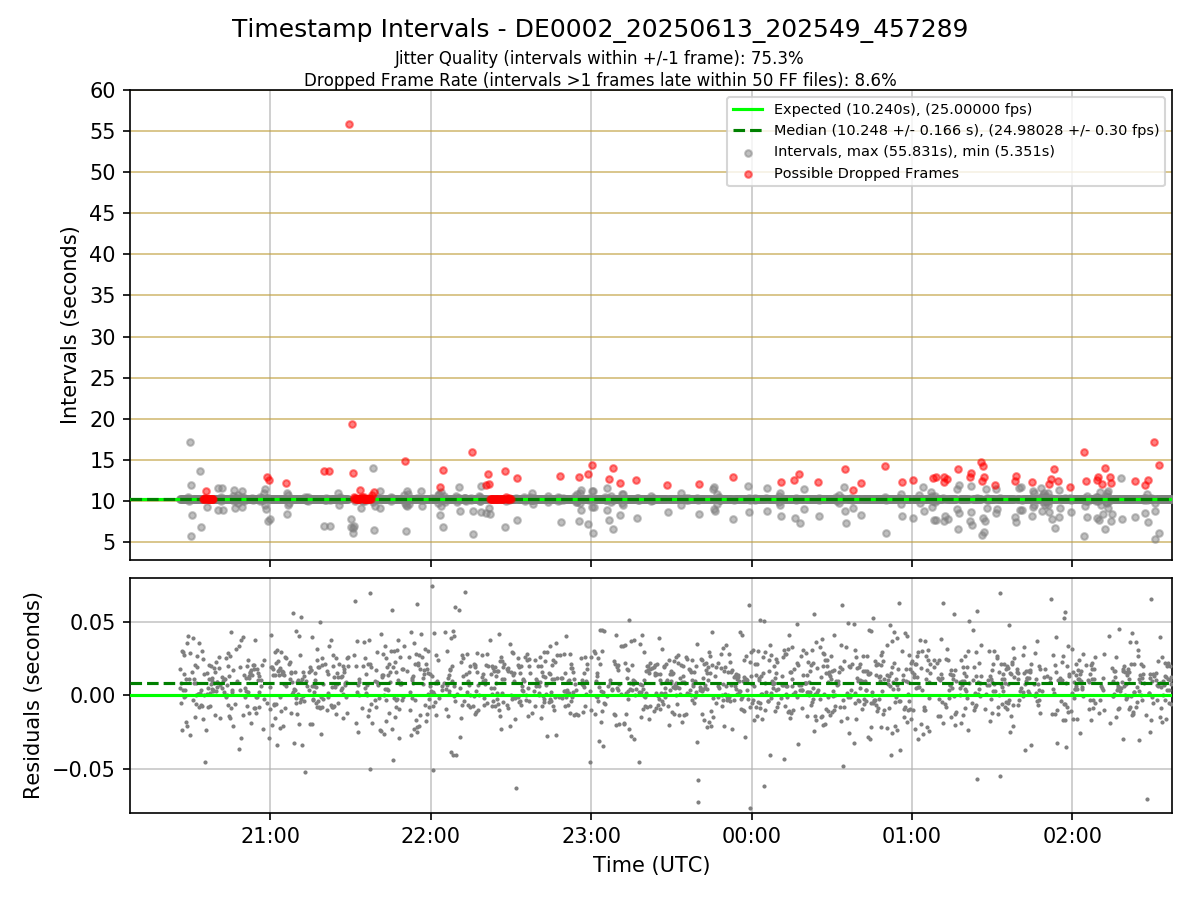Click the plot title 'Timestamp Intervals - DE0002_20250613_202549_457289'

600,29
